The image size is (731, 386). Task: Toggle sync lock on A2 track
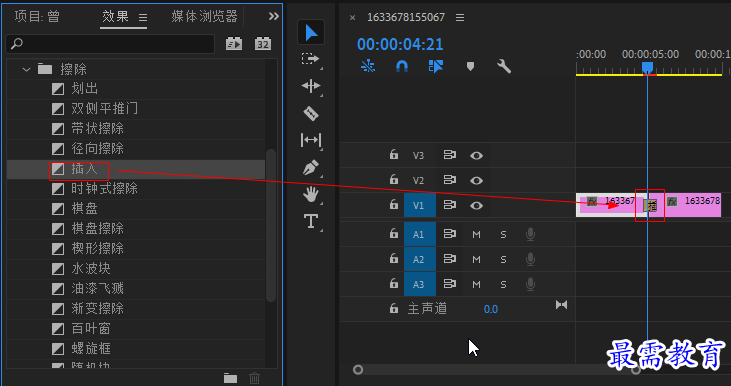449,259
